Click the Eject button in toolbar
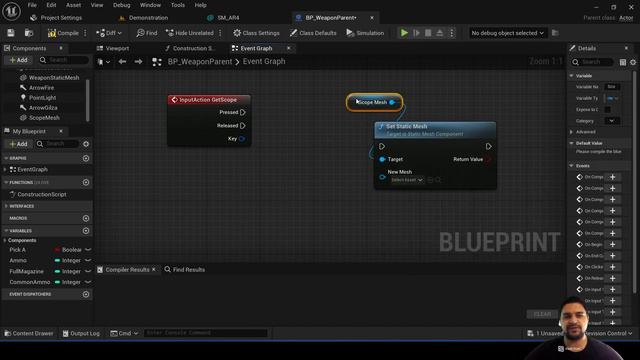640x360 pixels. point(440,33)
